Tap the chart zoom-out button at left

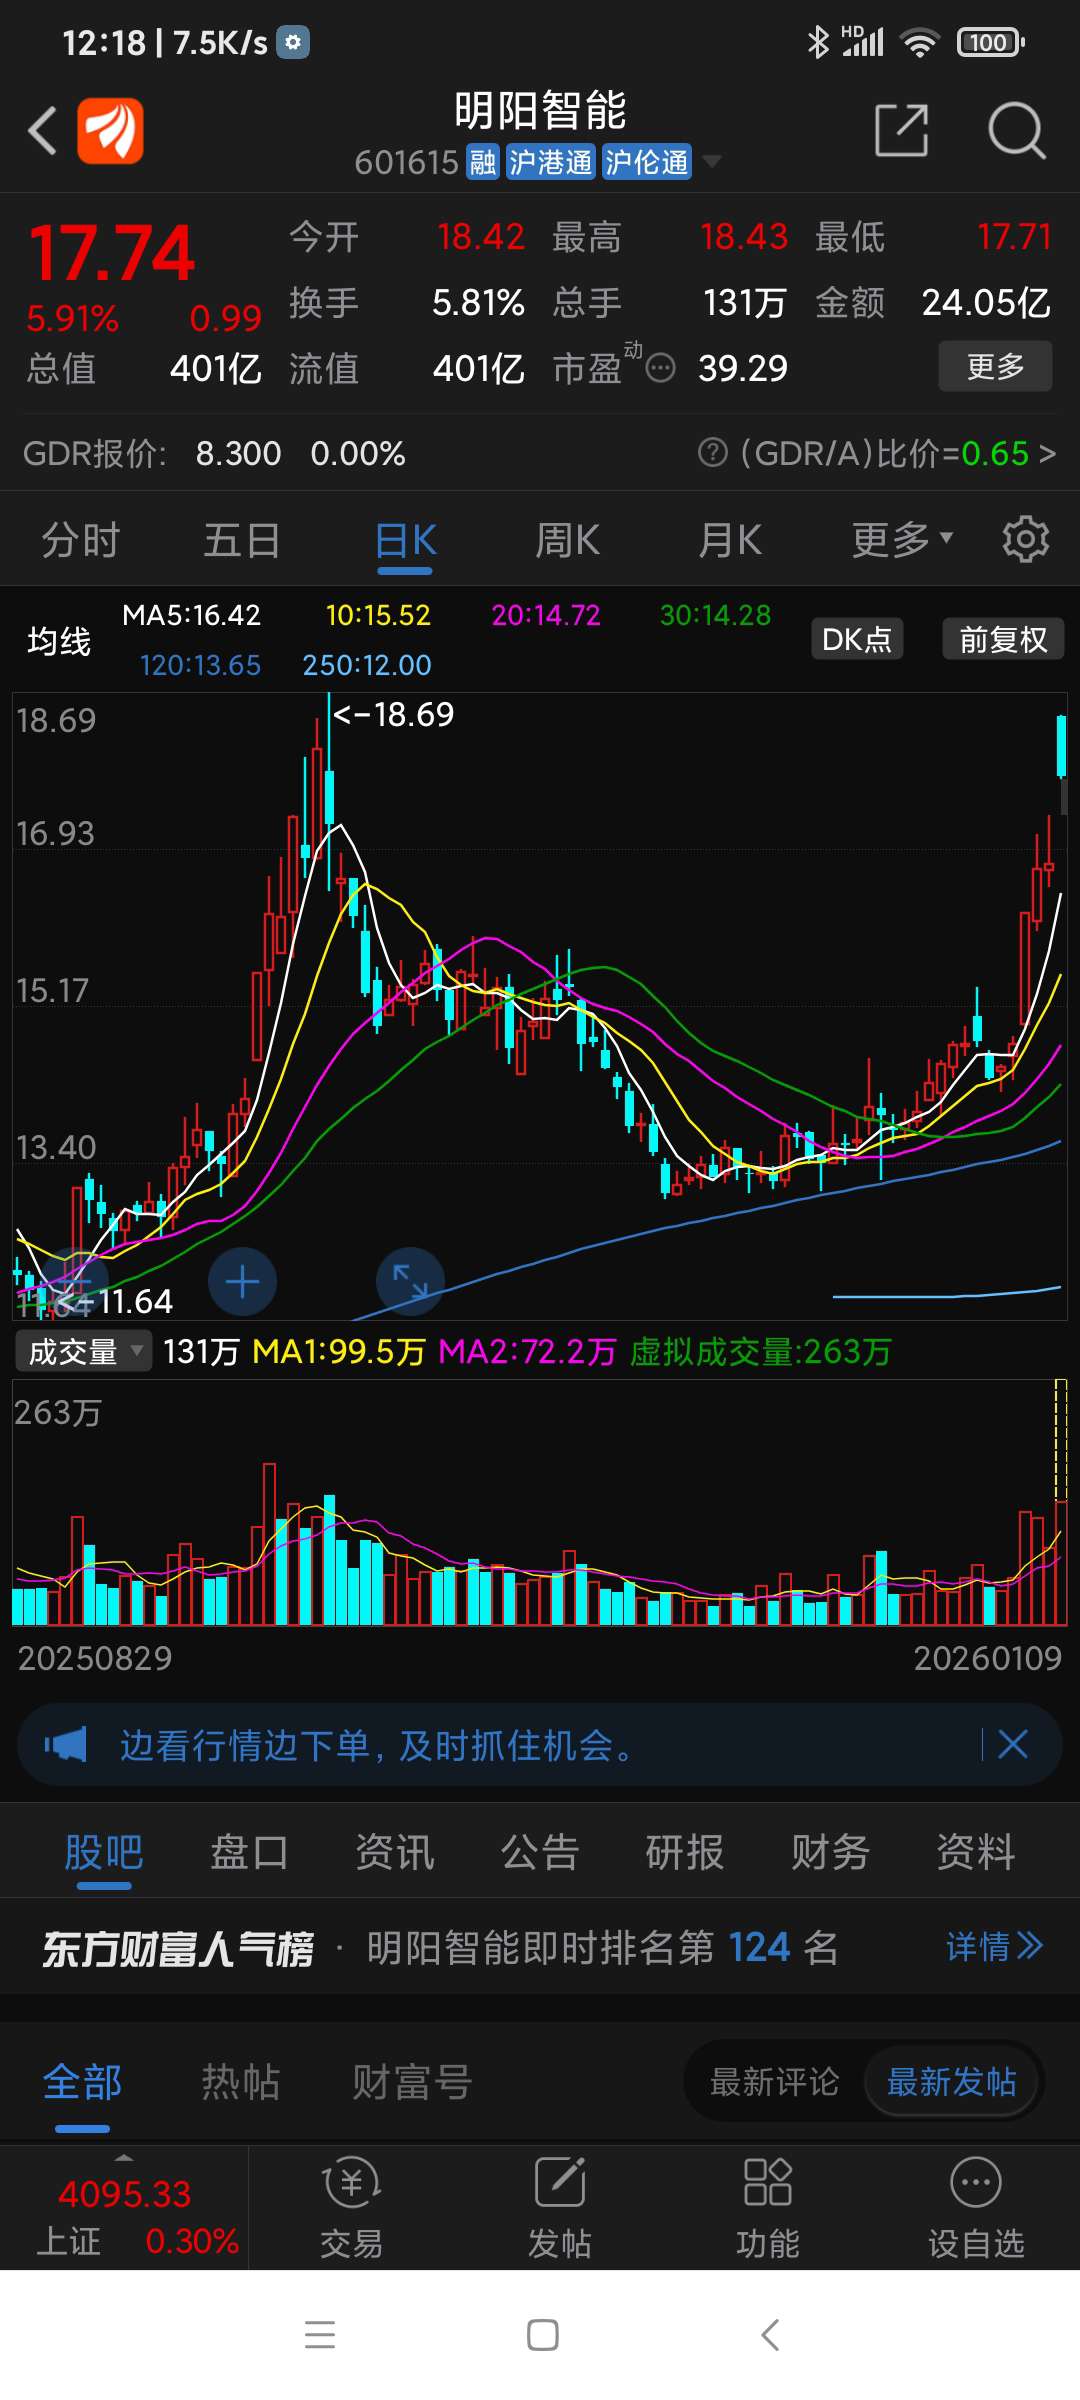72,1282
